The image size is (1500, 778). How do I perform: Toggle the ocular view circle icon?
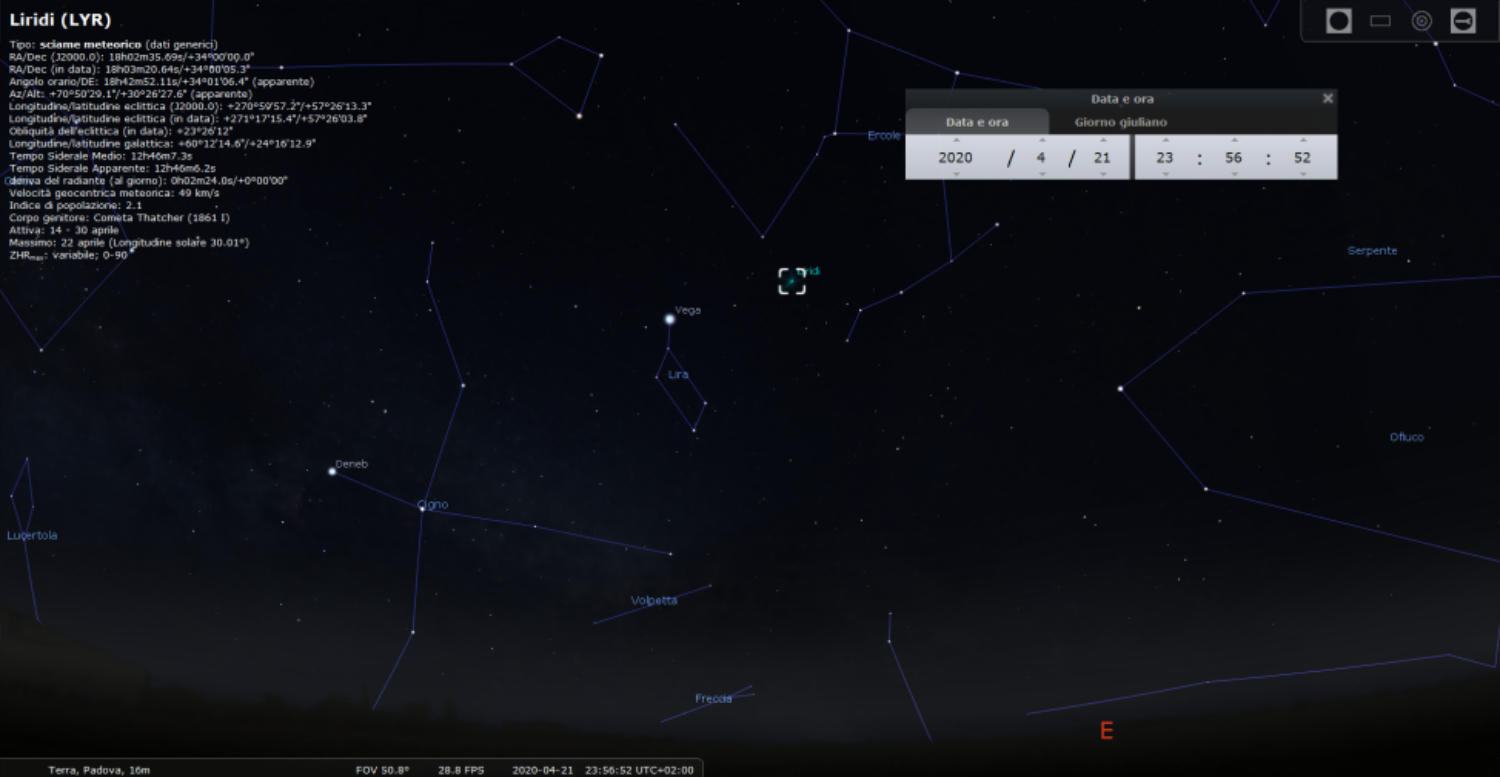click(1338, 21)
